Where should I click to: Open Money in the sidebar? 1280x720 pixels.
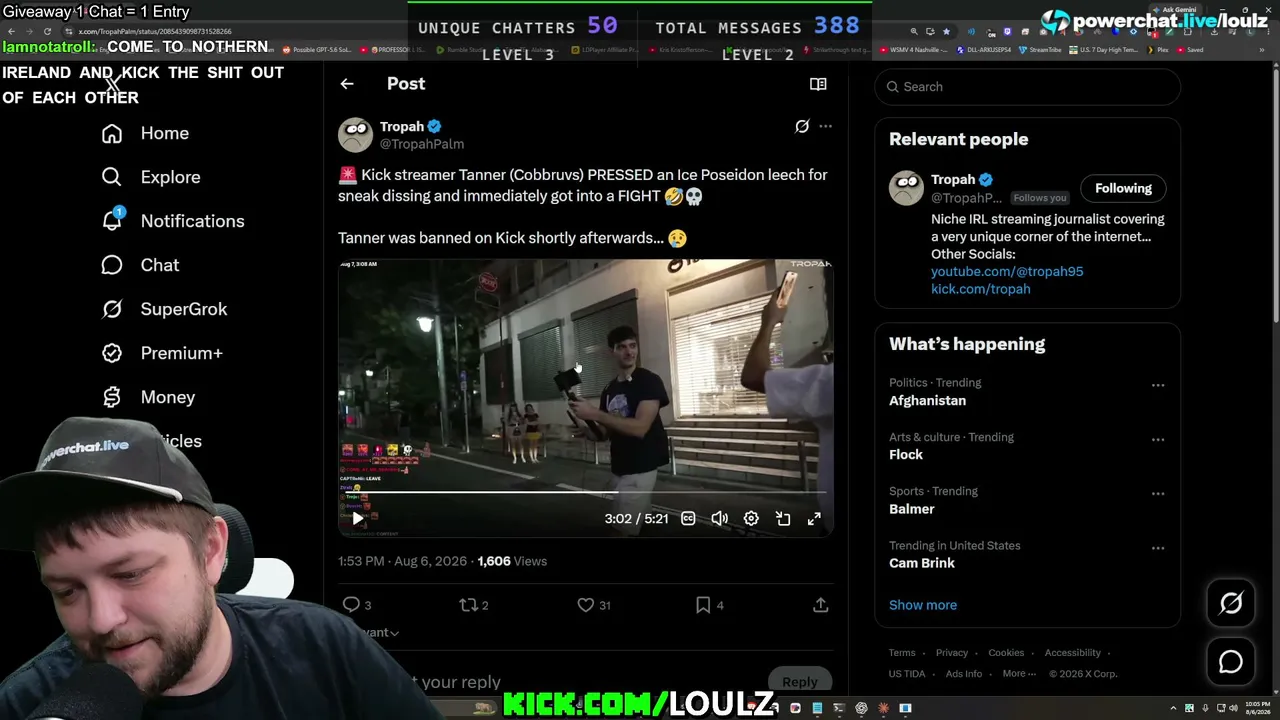coord(168,397)
